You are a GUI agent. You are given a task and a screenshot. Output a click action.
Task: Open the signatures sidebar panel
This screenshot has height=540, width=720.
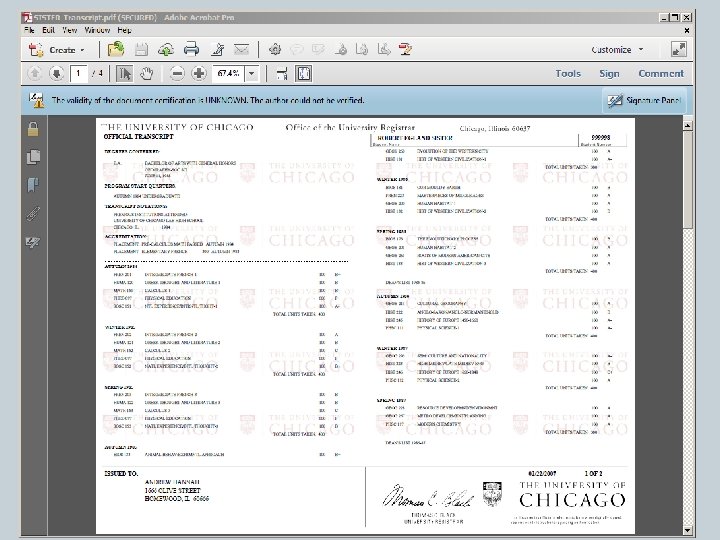pyautogui.click(x=33, y=242)
